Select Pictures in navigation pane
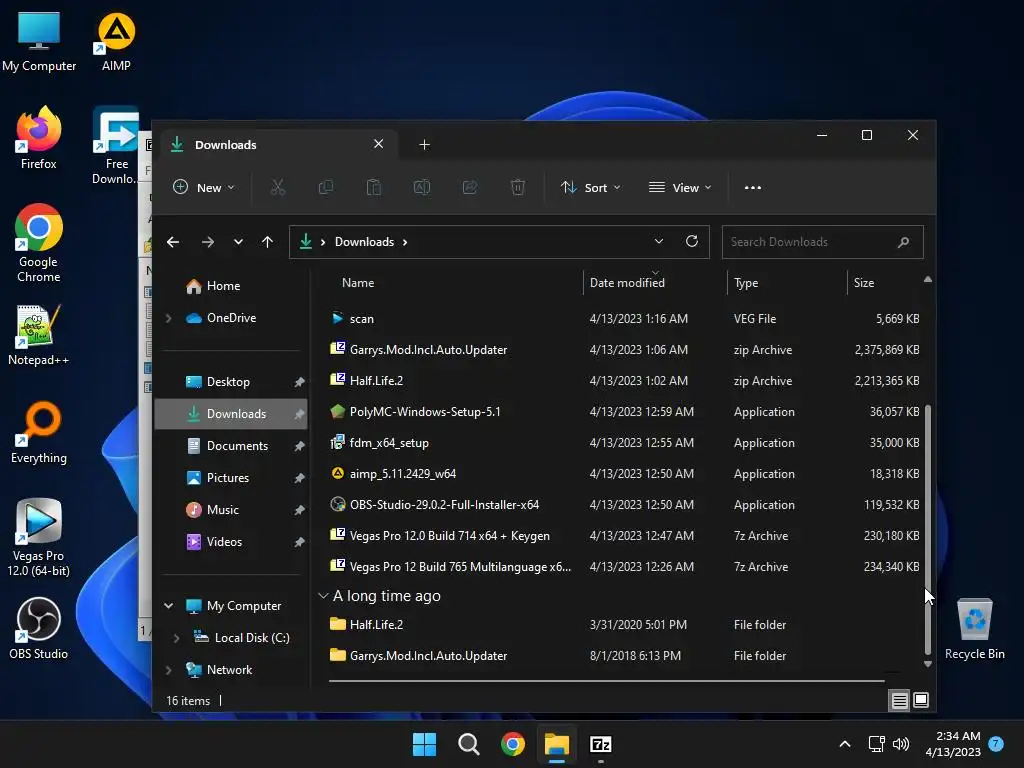The width and height of the screenshot is (1024, 768). click(231, 478)
